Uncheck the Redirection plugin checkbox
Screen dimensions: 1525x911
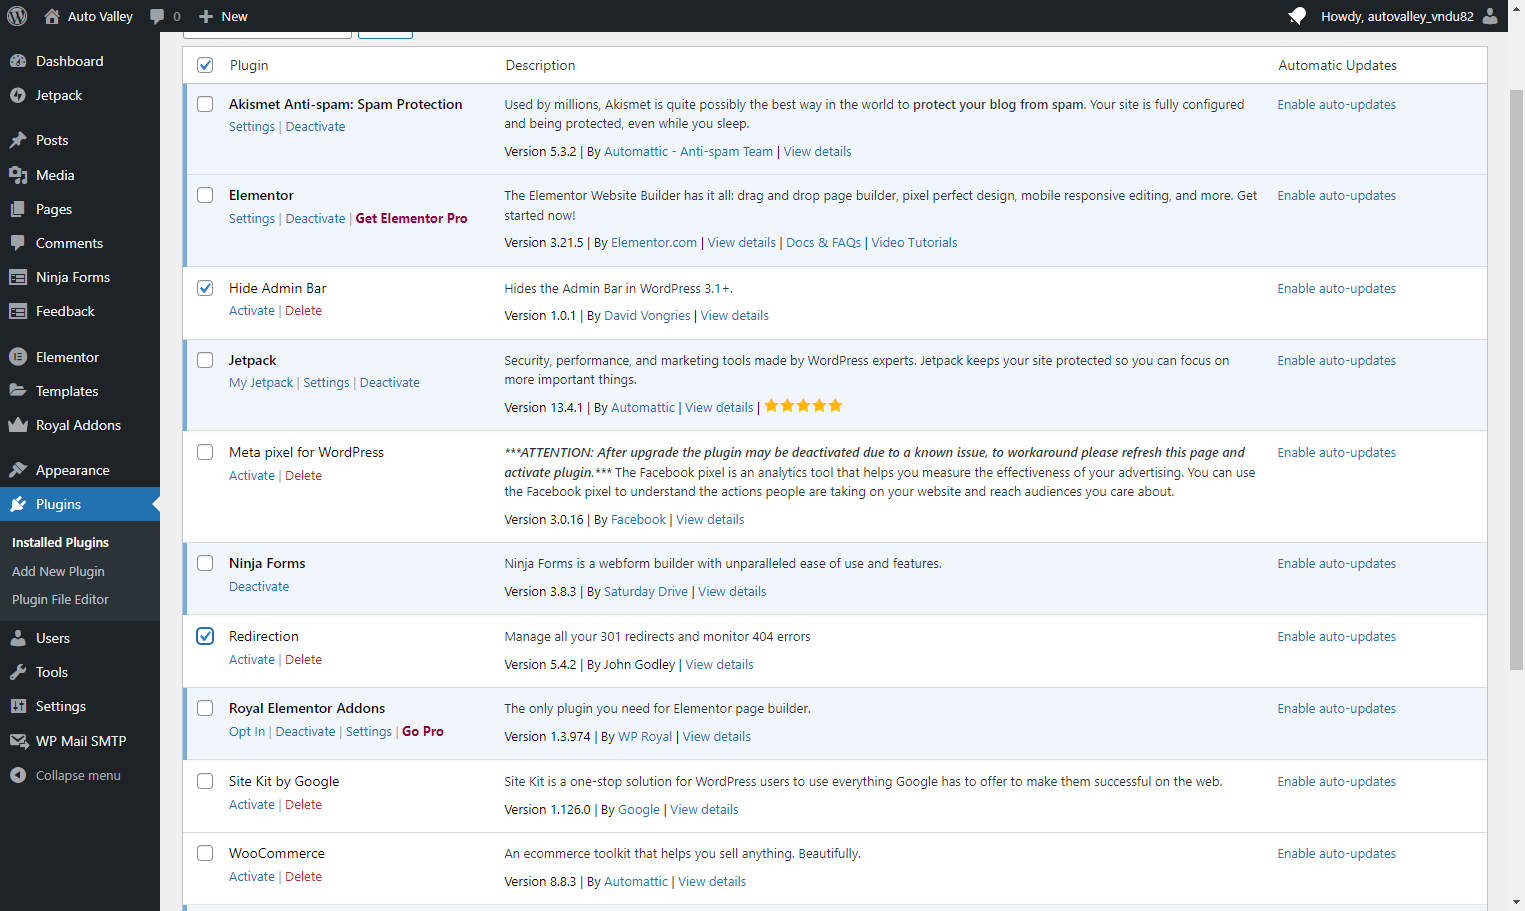[205, 636]
